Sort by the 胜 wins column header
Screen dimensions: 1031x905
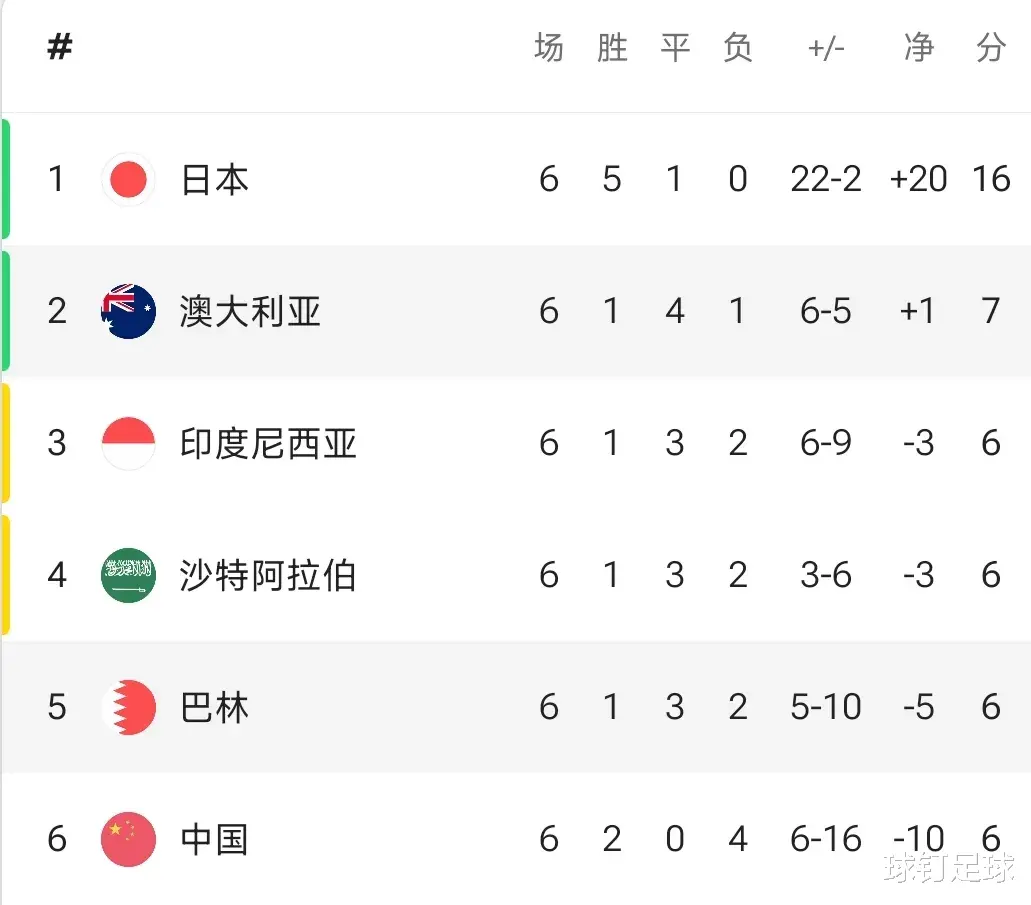pos(612,47)
